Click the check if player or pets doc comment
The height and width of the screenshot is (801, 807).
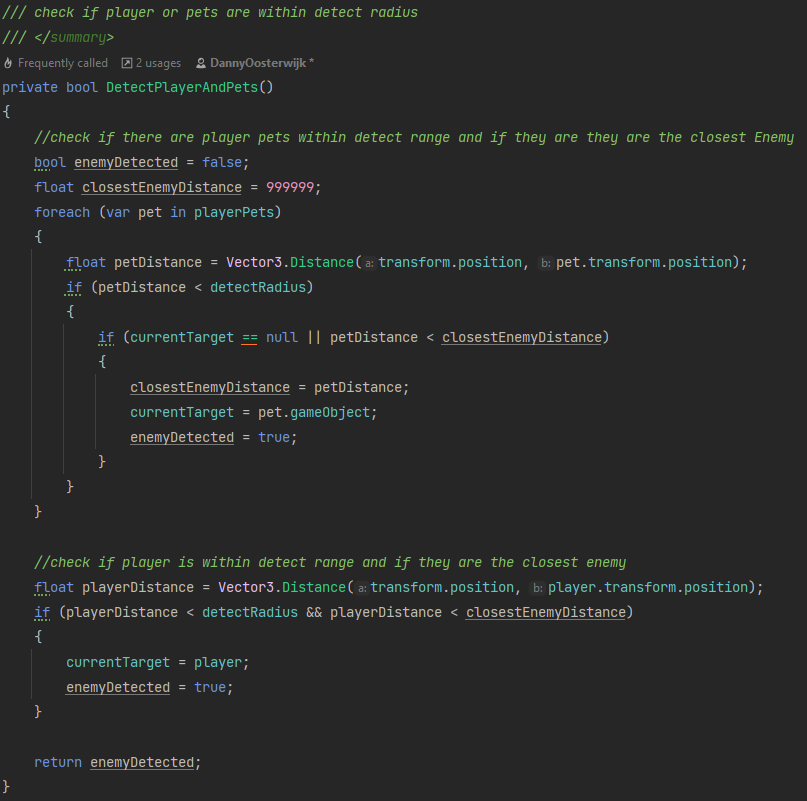210,12
